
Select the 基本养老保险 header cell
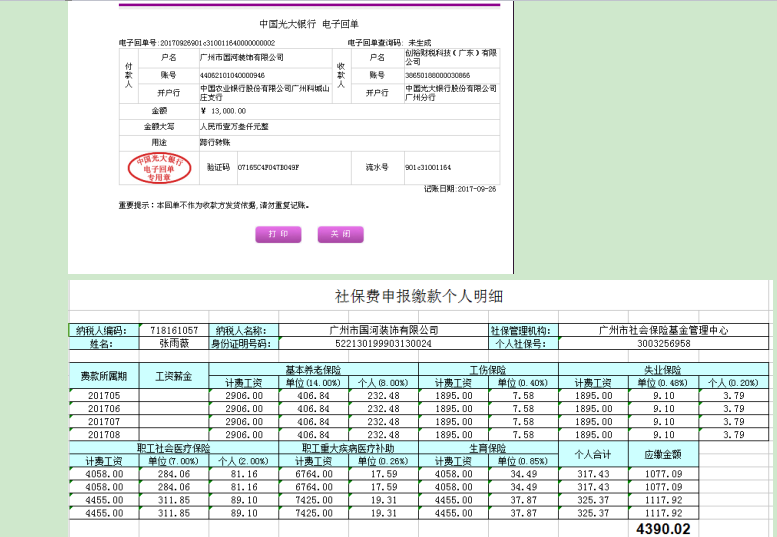[314, 370]
